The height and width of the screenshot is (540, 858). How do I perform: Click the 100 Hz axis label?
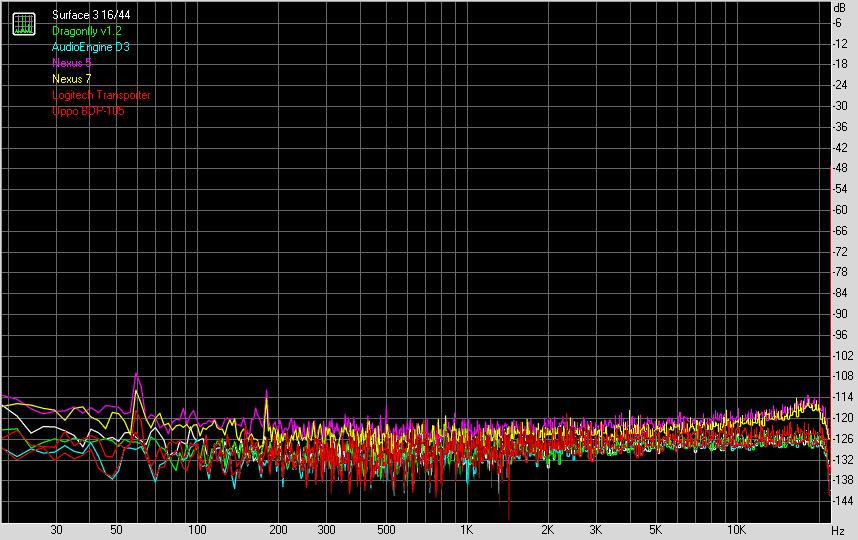pos(198,530)
